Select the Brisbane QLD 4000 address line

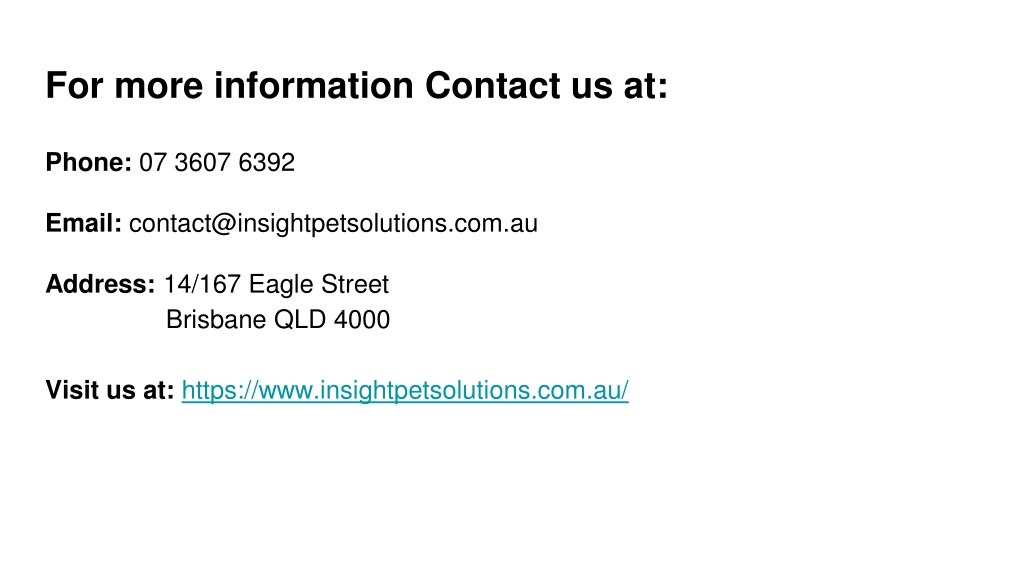[278, 320]
